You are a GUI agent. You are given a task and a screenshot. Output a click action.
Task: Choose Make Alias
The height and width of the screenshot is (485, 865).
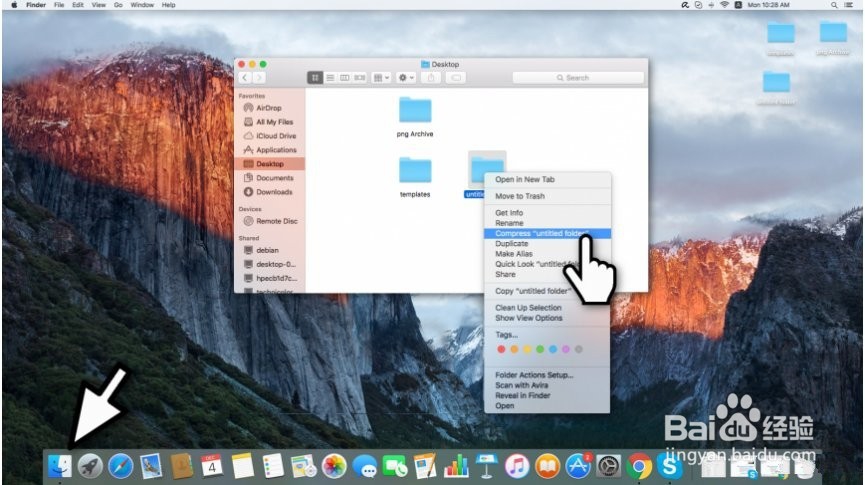pyautogui.click(x=514, y=254)
